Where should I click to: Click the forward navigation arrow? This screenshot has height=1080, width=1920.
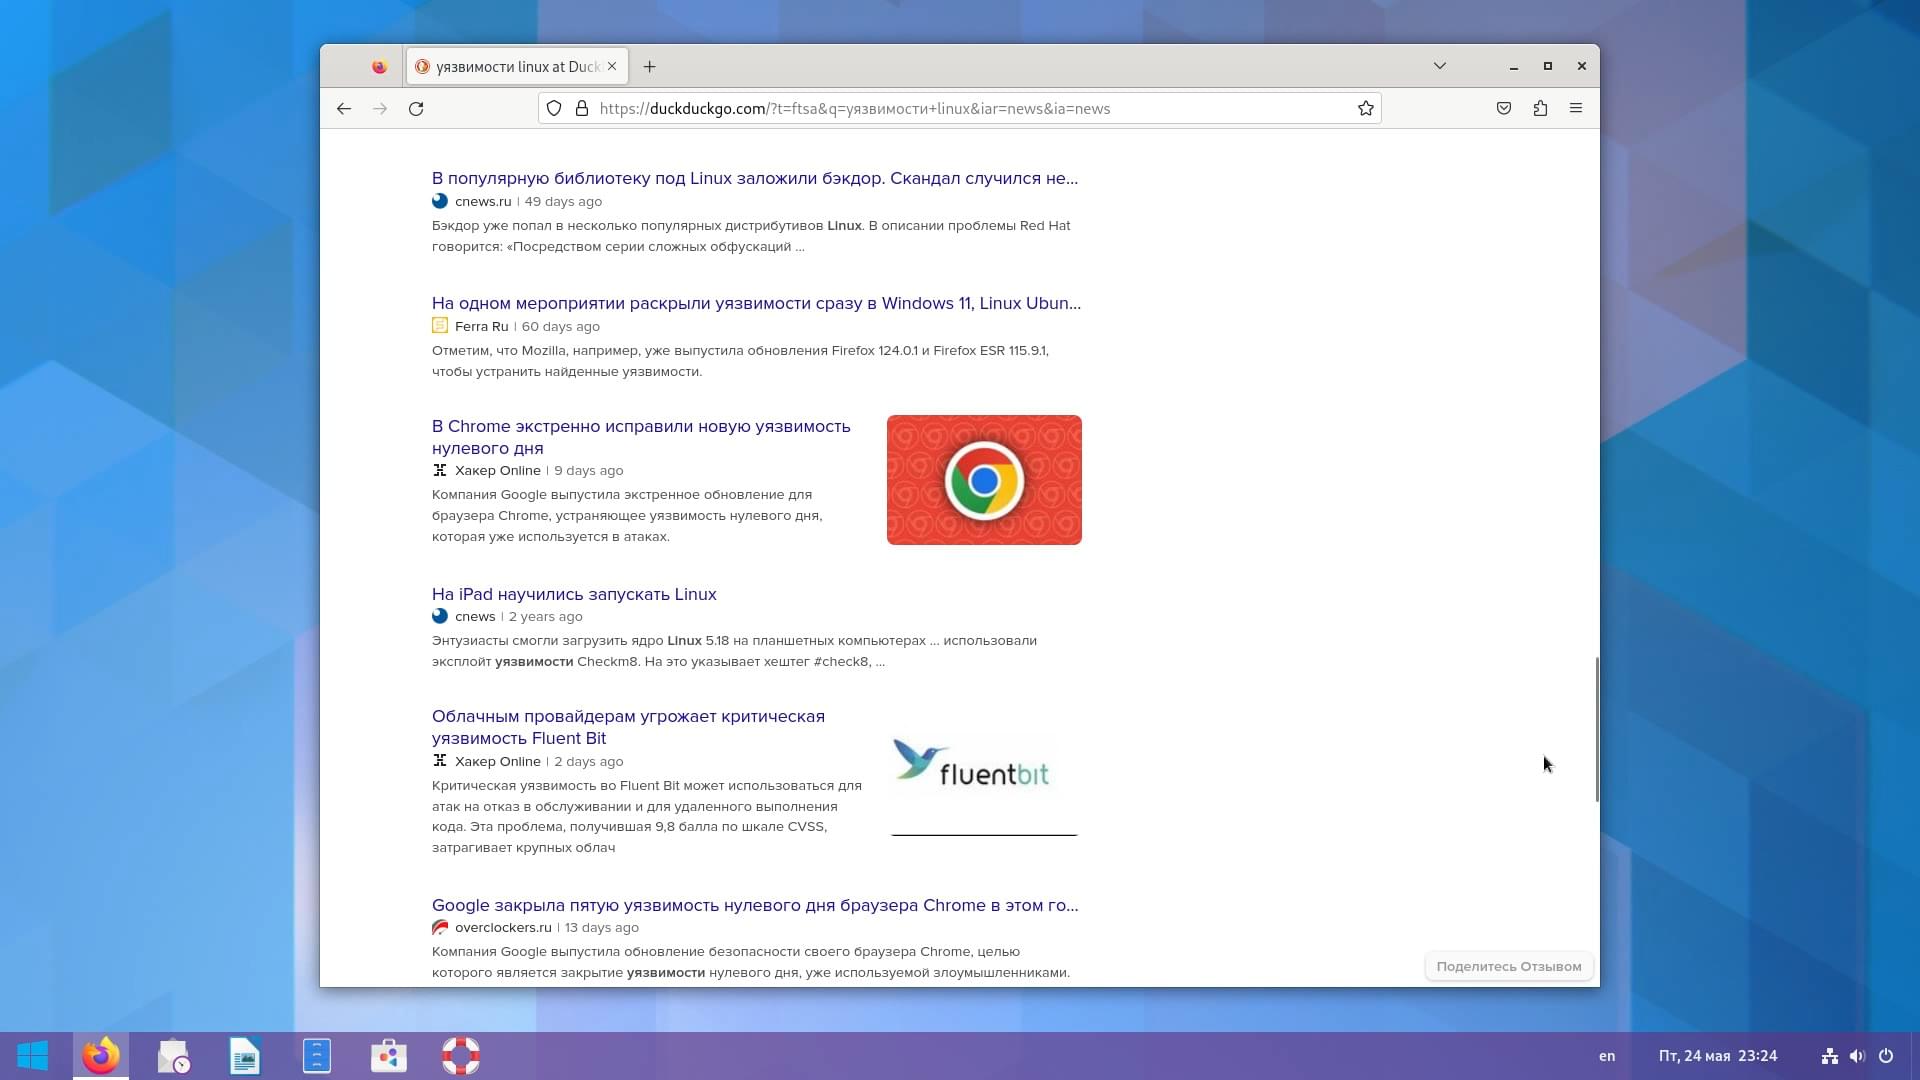pyautogui.click(x=380, y=109)
